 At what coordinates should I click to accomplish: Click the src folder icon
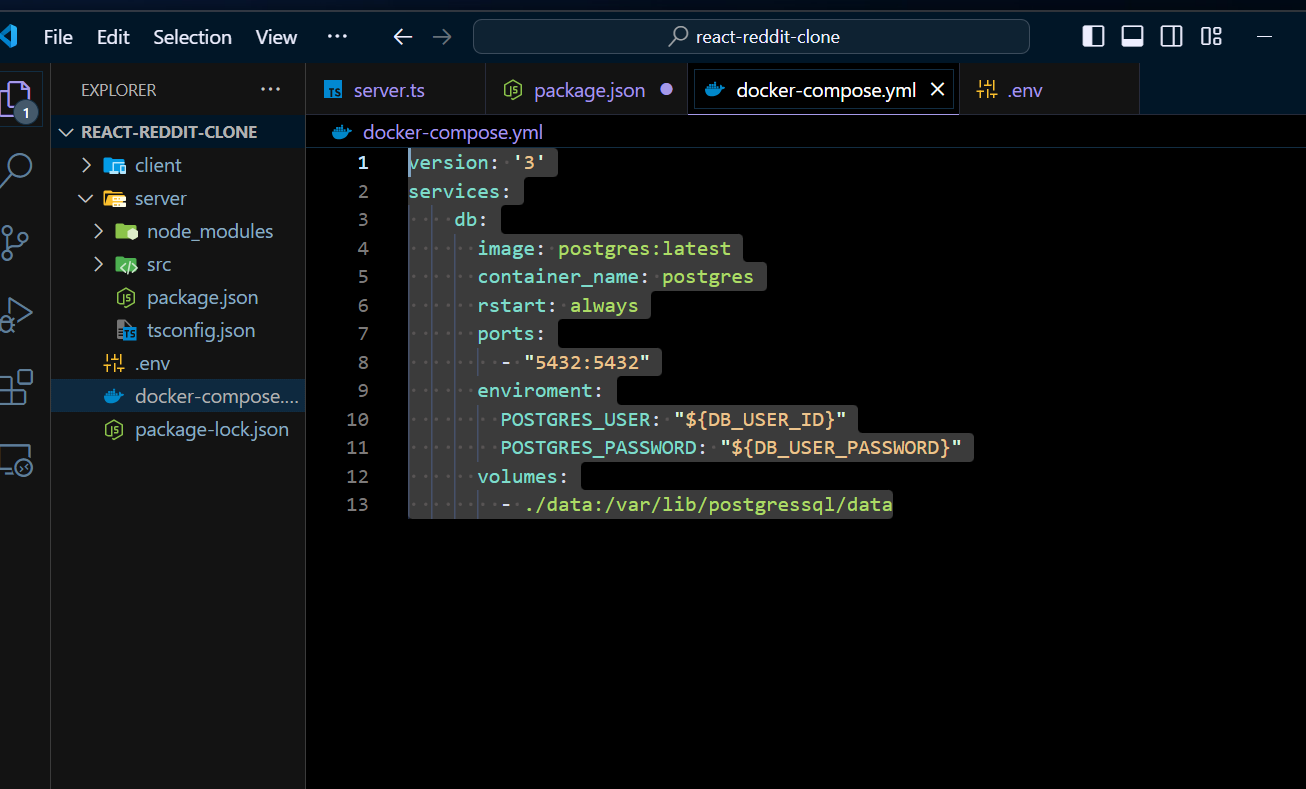127,264
